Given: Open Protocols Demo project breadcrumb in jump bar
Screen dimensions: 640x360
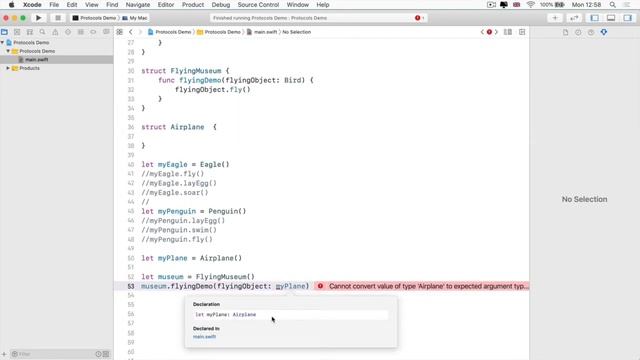Looking at the screenshot, I should [169, 32].
